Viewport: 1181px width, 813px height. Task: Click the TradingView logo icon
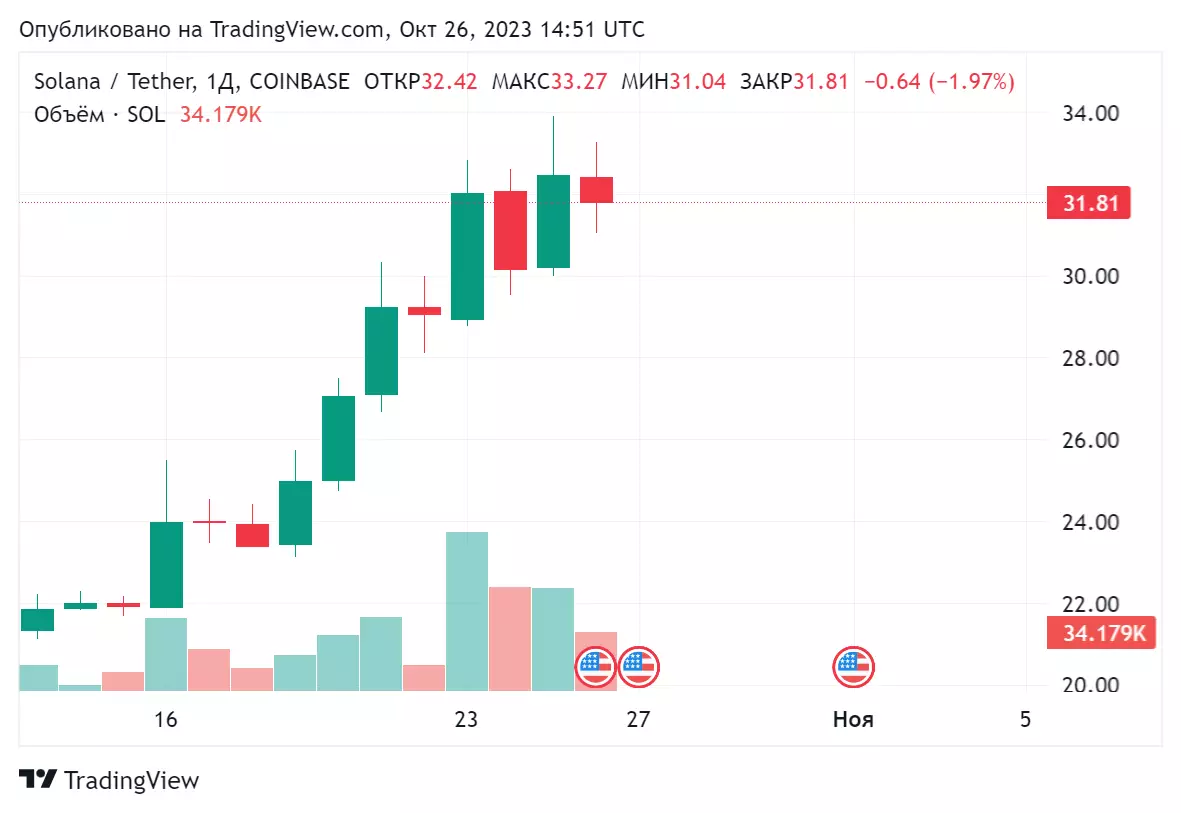pyautogui.click(x=38, y=779)
